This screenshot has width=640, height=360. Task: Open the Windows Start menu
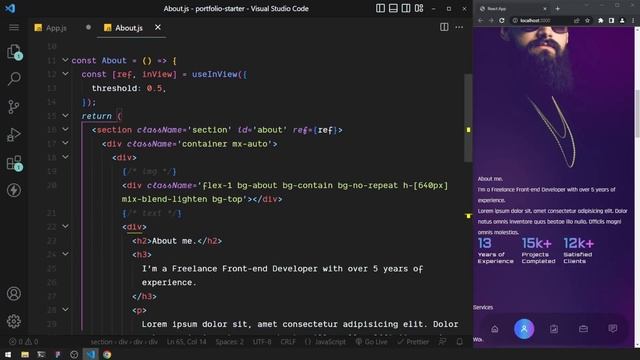coord(8,355)
